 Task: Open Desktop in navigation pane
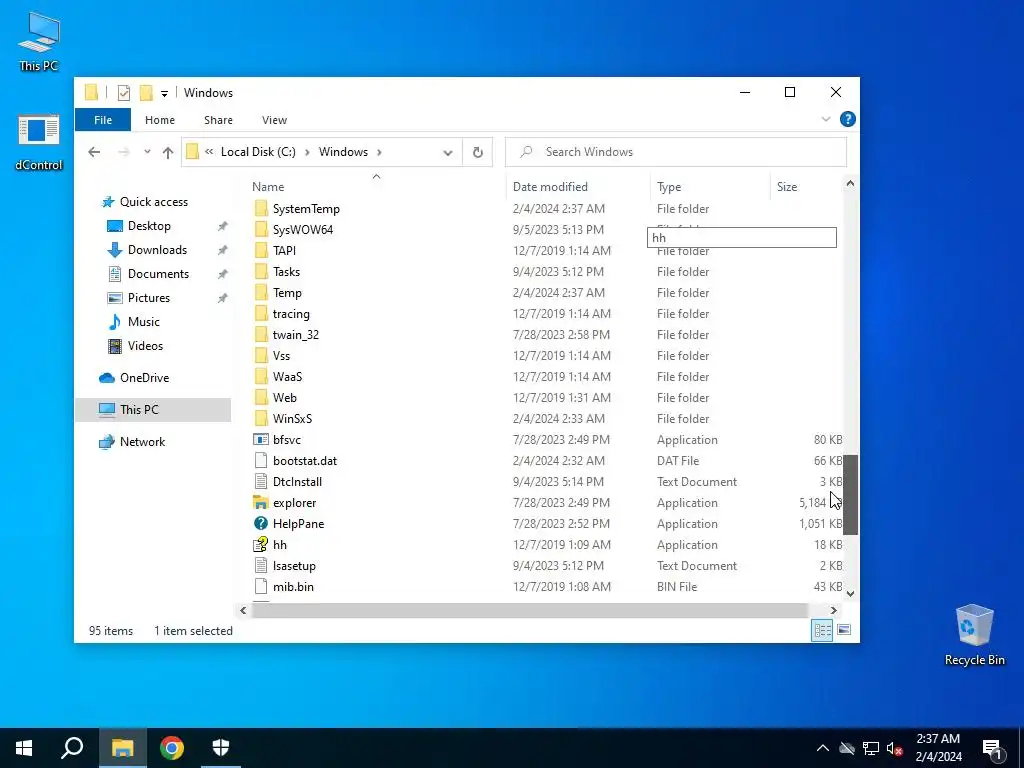coord(149,226)
